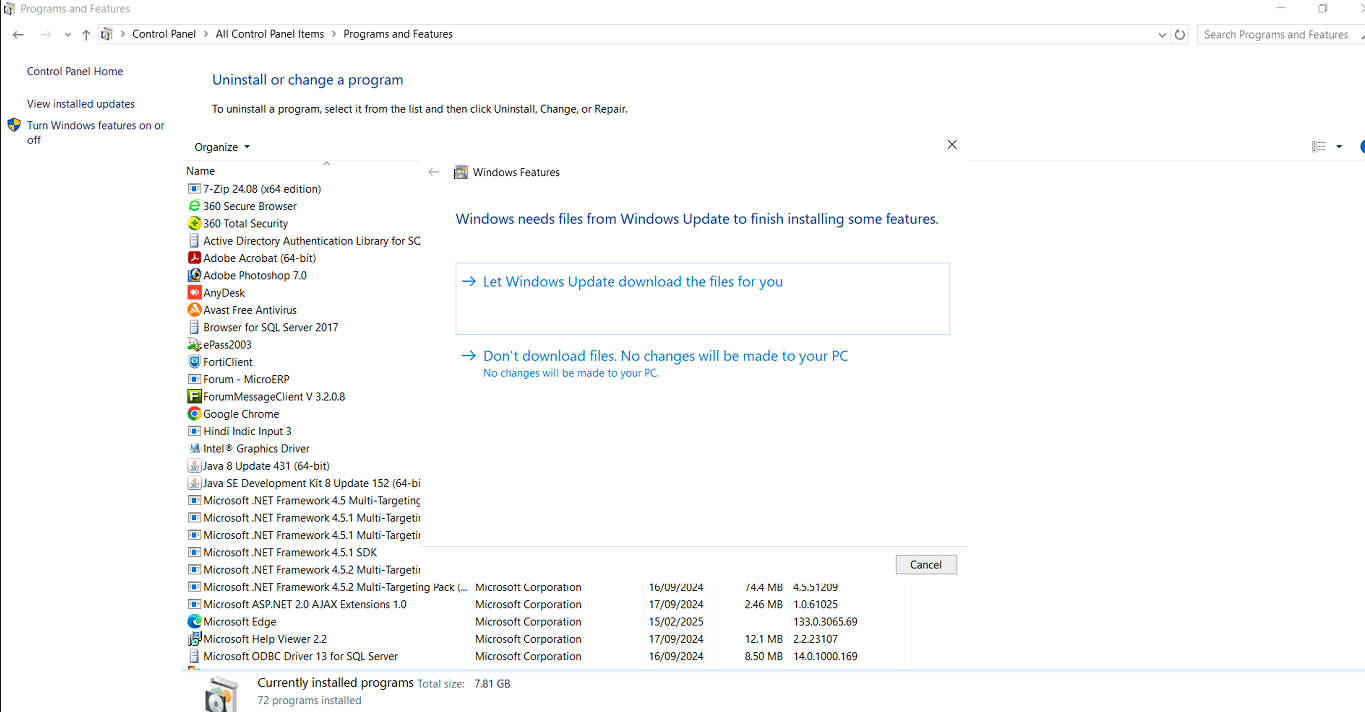Click the 360 Secure Browser icon
The height and width of the screenshot is (712, 1365).
point(194,206)
